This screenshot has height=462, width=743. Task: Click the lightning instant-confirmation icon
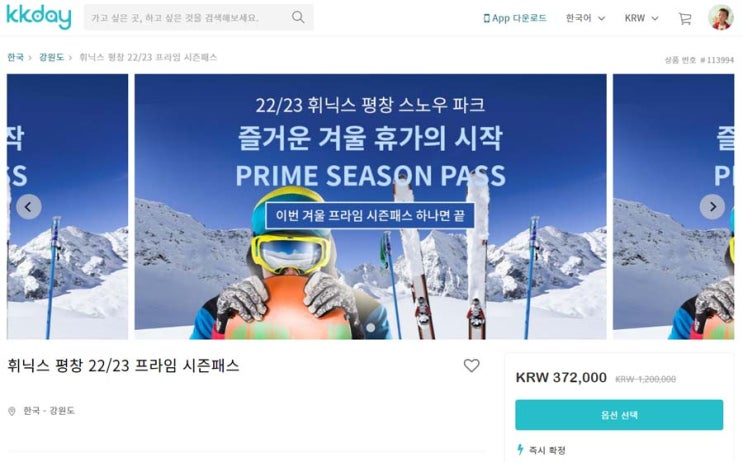tap(520, 449)
